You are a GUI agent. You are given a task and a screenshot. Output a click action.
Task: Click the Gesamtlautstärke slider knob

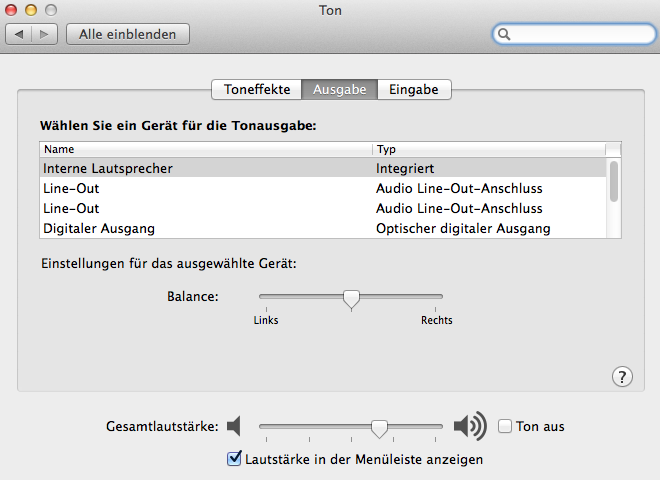379,427
